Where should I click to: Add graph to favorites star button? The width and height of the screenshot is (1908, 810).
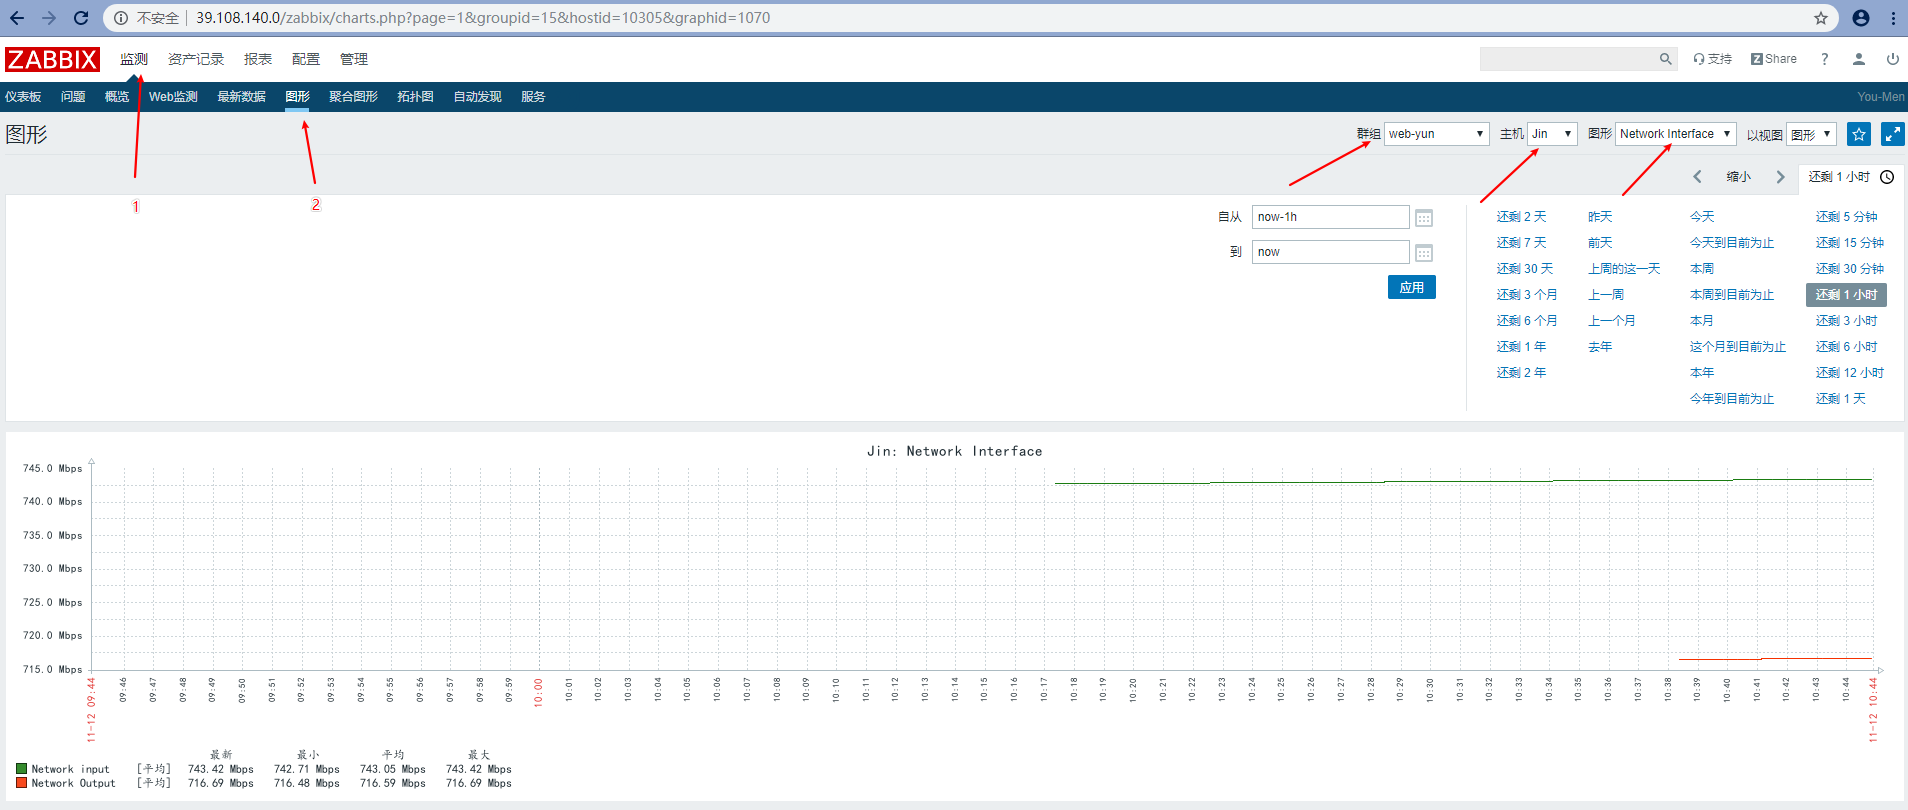click(x=1859, y=134)
